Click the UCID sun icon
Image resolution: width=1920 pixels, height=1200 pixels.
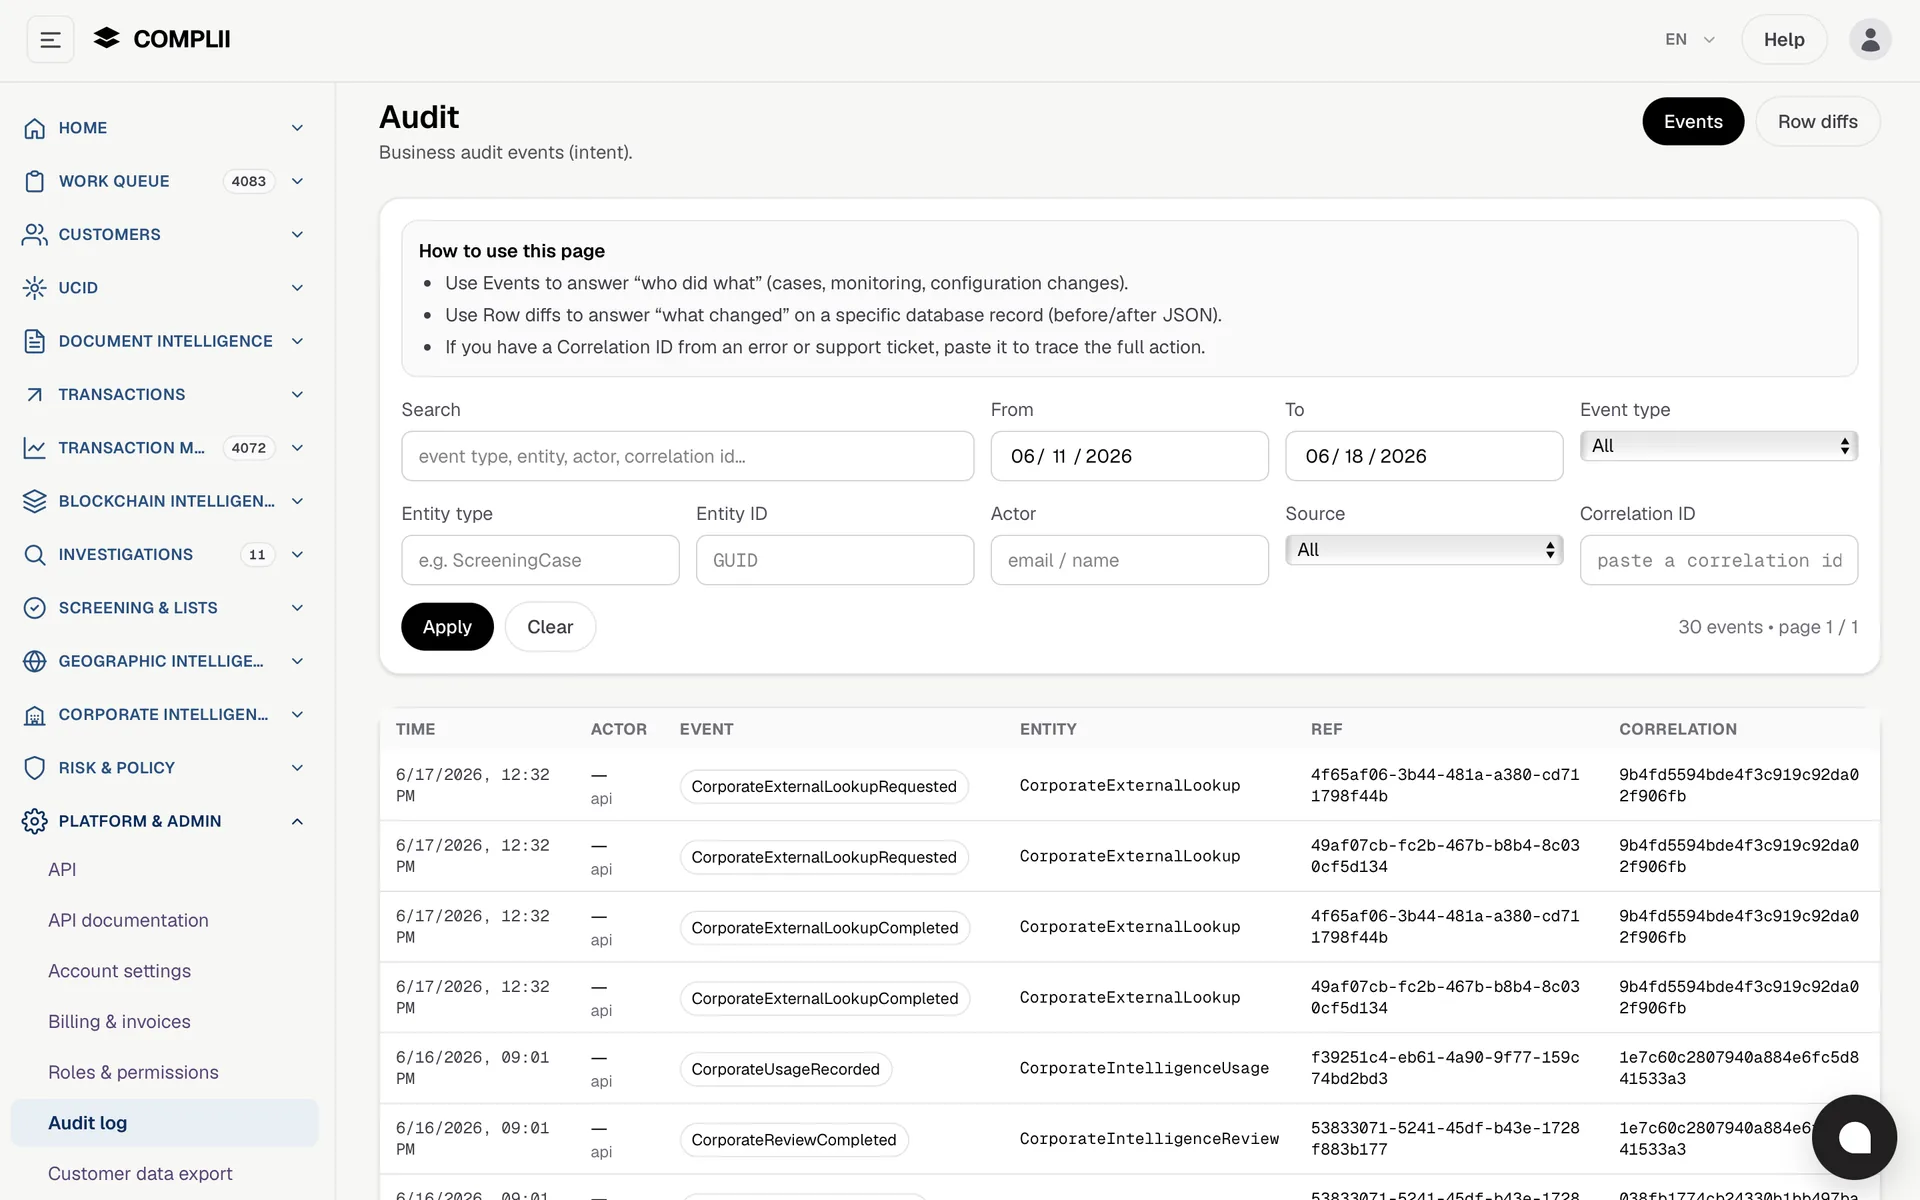coord(35,288)
